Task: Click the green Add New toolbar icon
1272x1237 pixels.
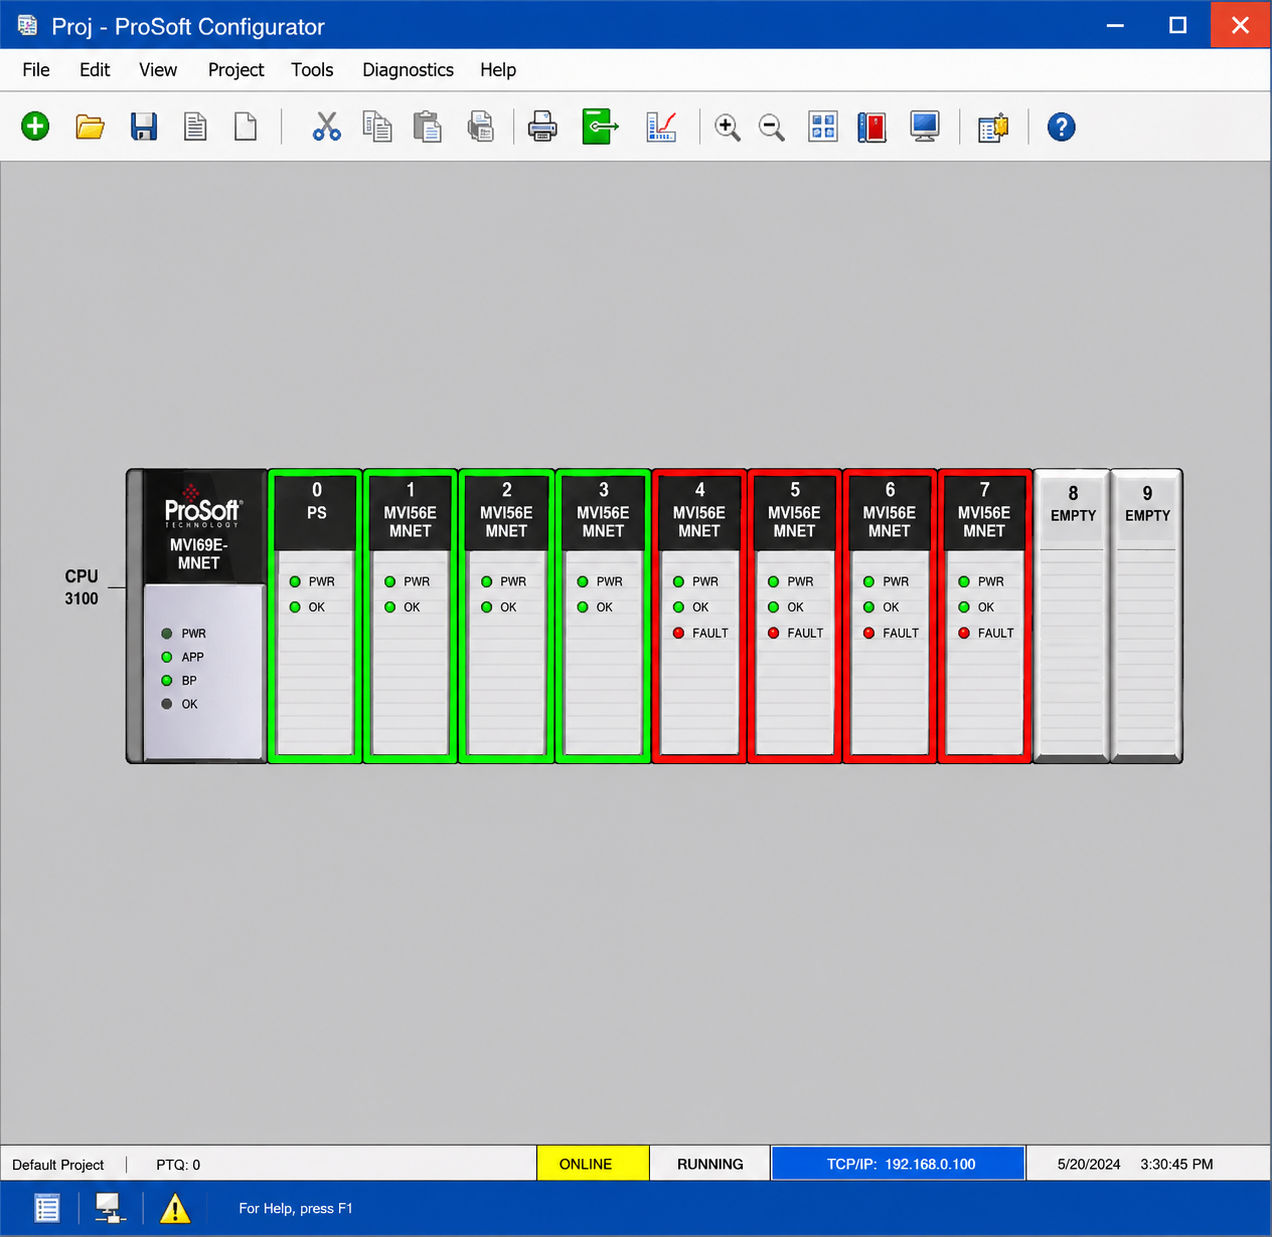Action: (35, 127)
